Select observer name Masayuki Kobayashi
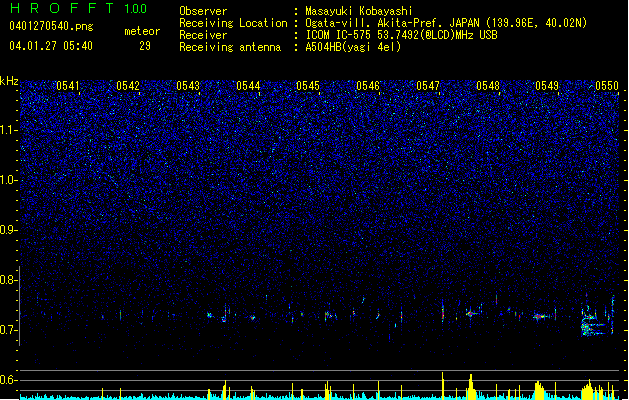Viewport: 629px width, 400px height. tap(359, 11)
